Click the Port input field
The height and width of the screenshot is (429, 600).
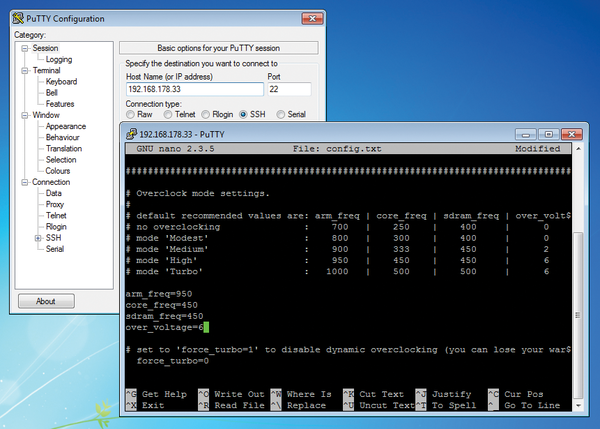click(289, 89)
